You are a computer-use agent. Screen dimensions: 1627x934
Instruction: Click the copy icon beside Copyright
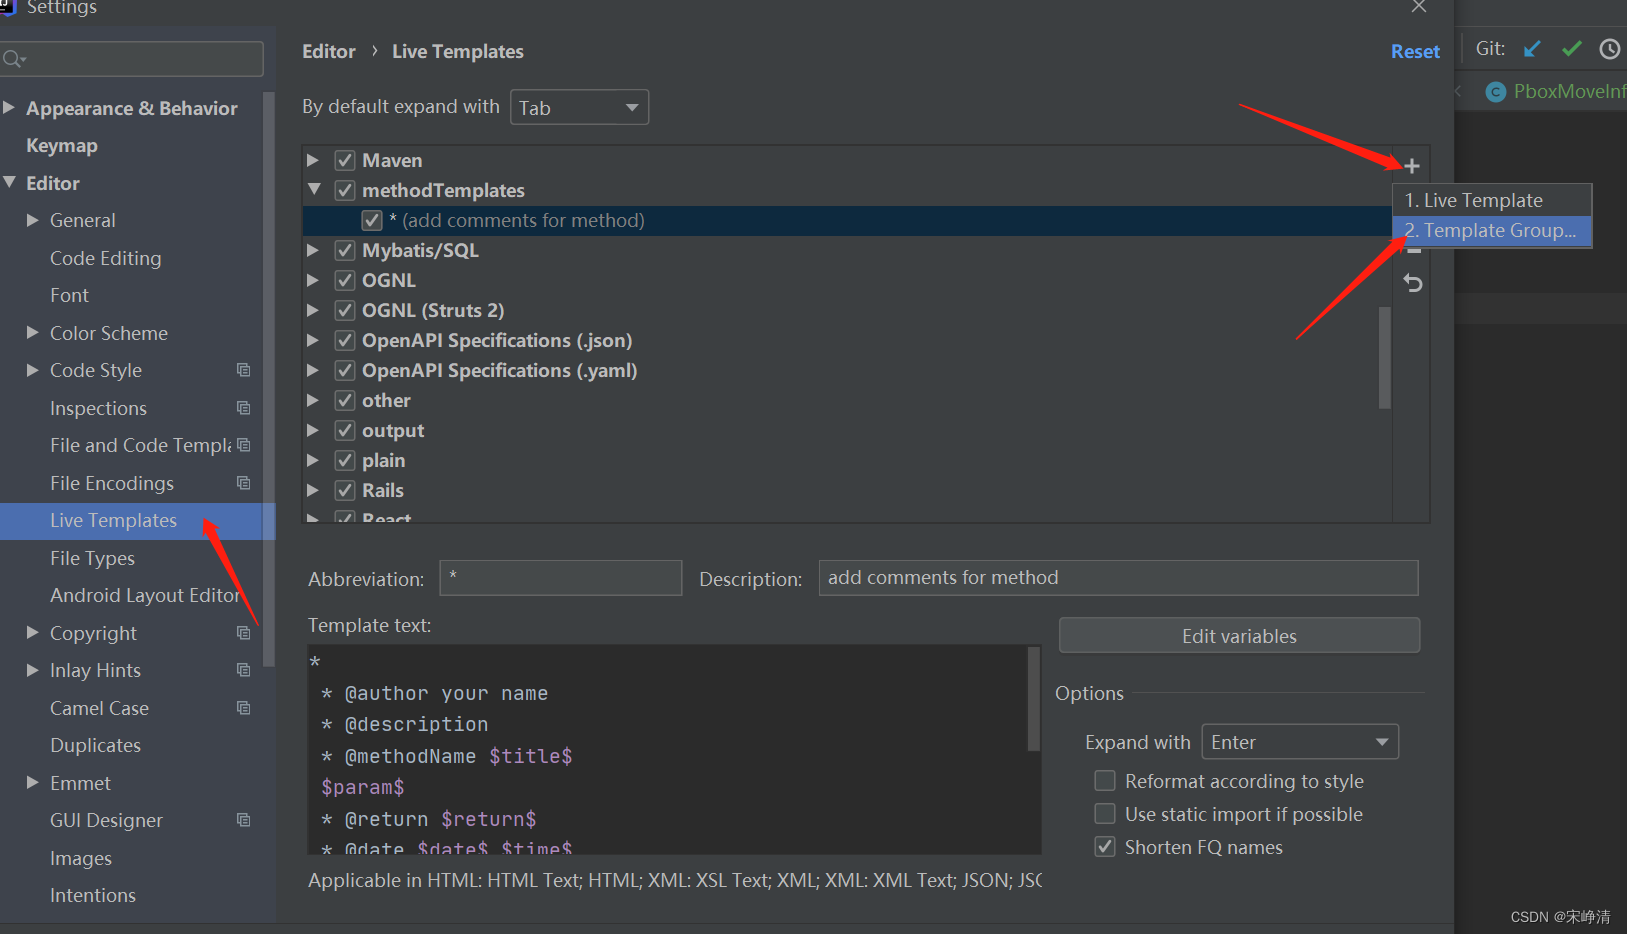pyautogui.click(x=243, y=632)
